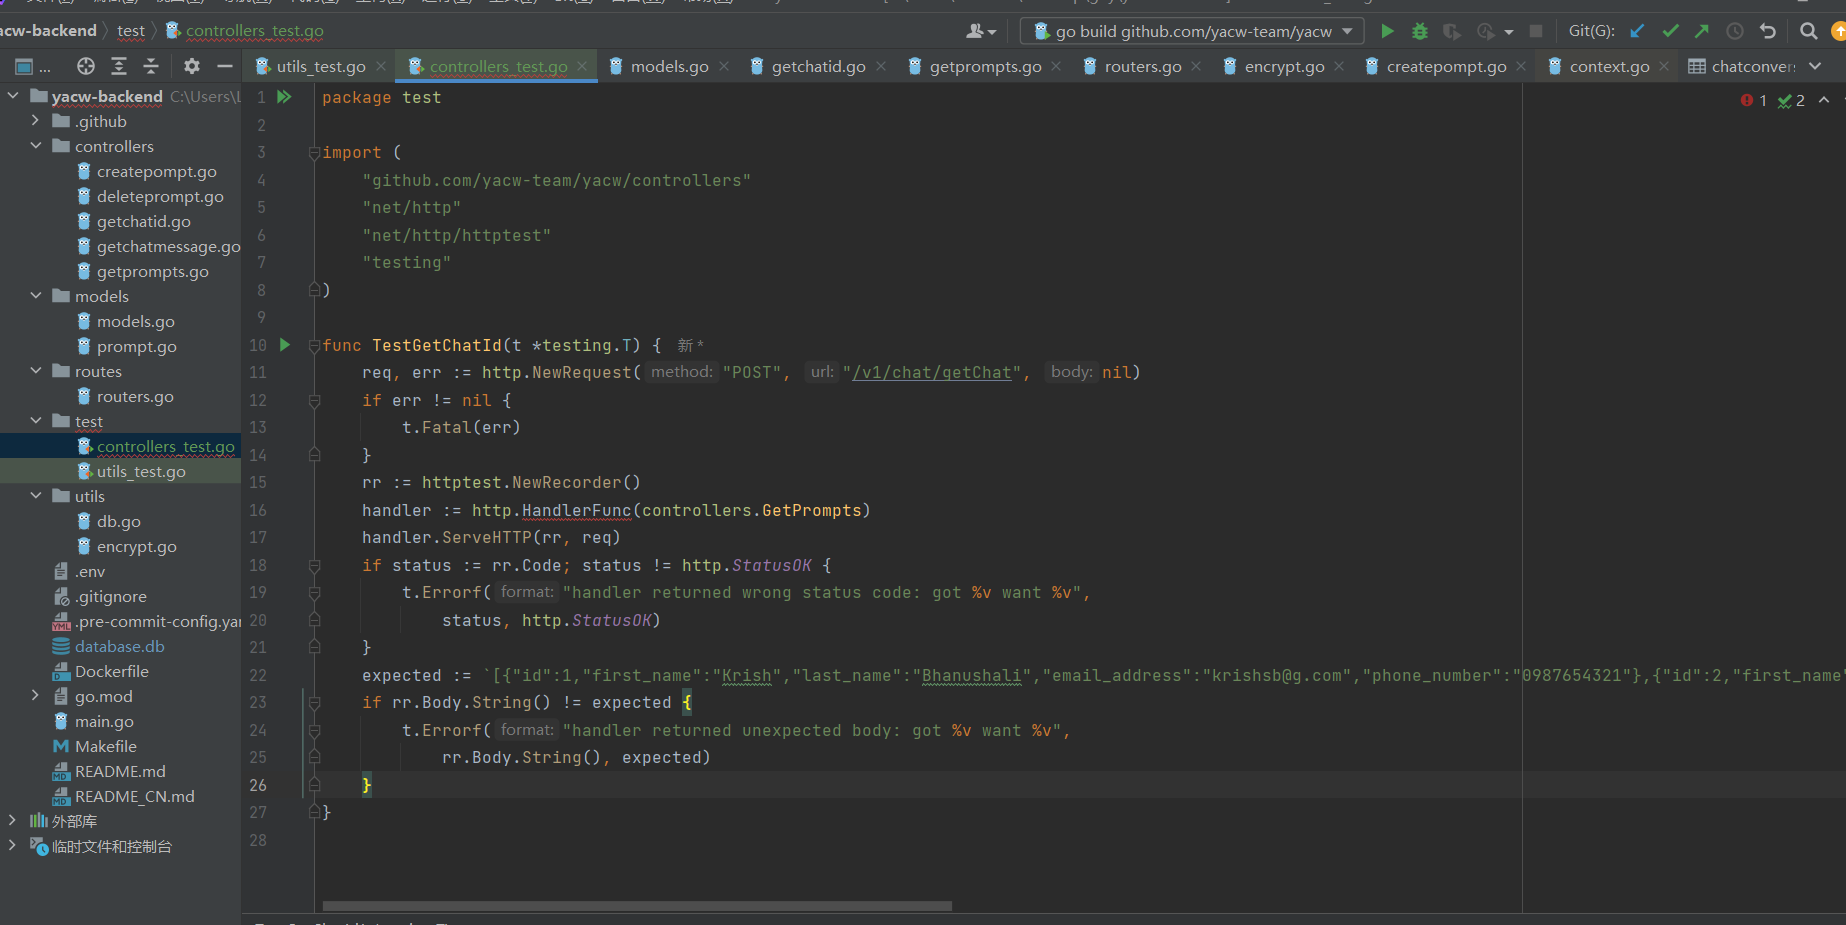Screen dimensions: 1846x925
Task: Collapse the controllers folder
Action: [36, 146]
